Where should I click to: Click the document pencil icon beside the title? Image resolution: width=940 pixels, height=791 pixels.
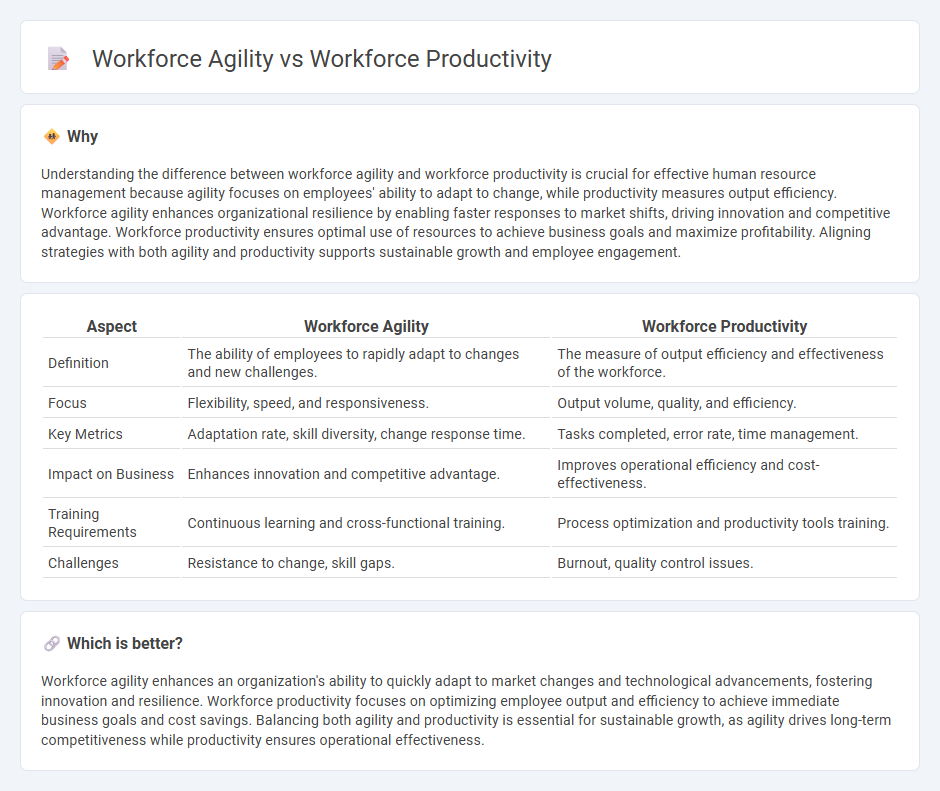pos(58,59)
